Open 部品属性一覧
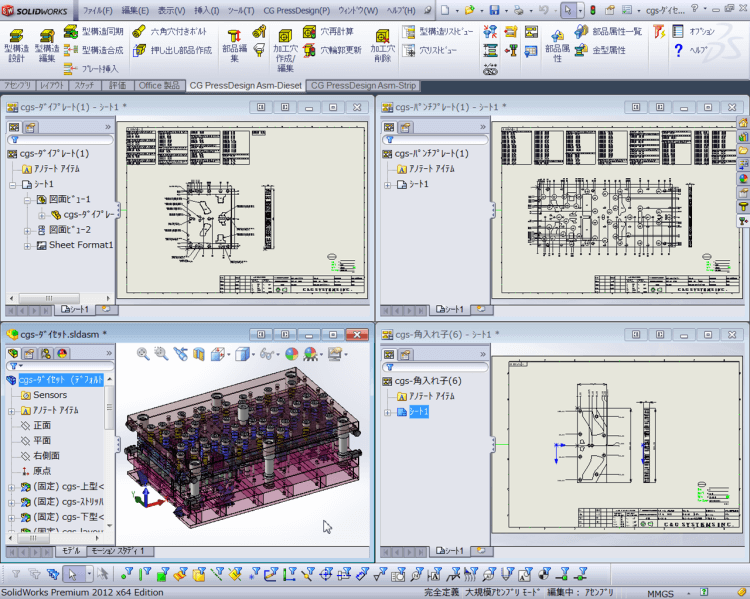The width and height of the screenshot is (750, 599). (608, 32)
